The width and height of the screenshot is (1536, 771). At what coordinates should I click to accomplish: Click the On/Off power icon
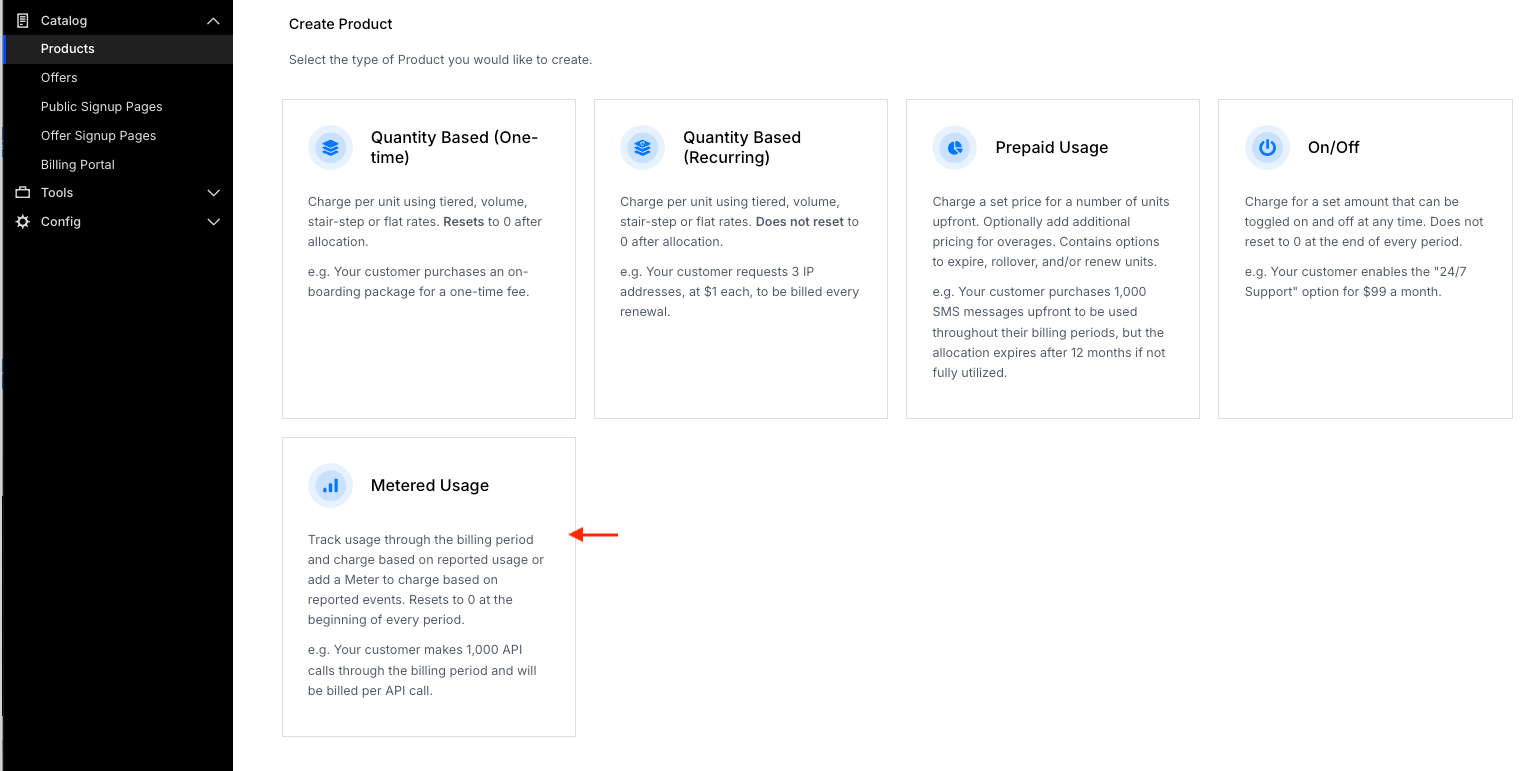(x=1267, y=147)
